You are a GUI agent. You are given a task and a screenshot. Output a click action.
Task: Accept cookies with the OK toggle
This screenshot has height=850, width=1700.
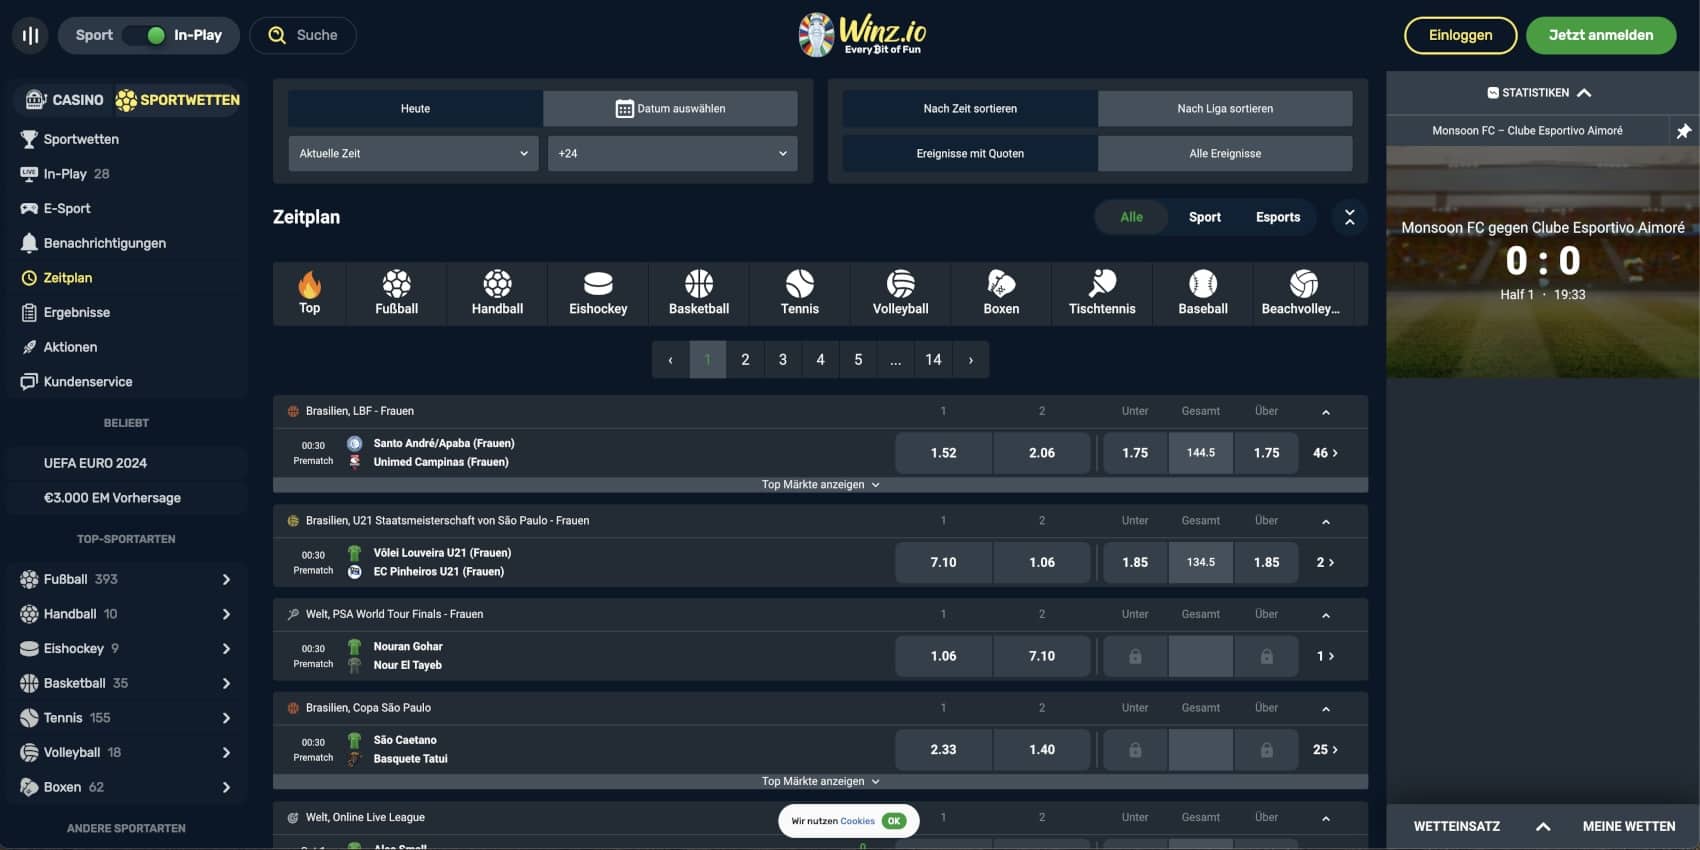tap(894, 821)
